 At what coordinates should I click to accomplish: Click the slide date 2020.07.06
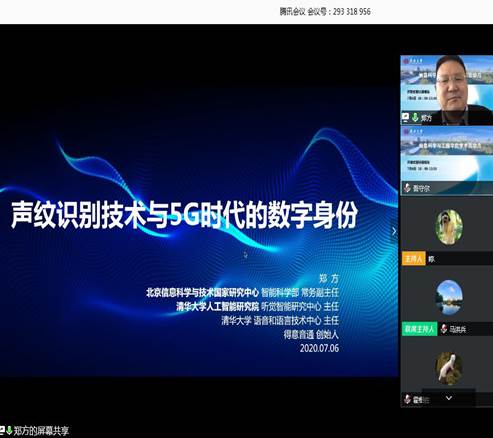(319, 348)
